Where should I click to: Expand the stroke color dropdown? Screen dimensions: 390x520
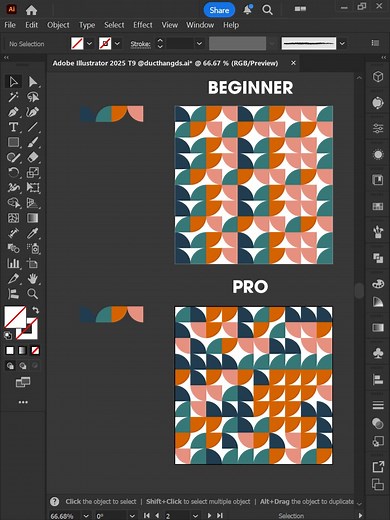tap(117, 44)
